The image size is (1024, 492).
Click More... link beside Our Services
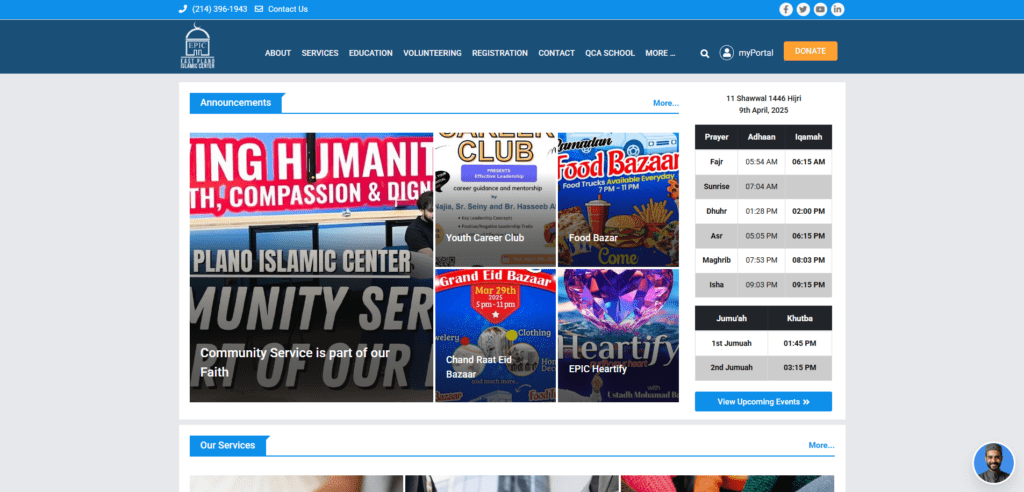click(821, 446)
